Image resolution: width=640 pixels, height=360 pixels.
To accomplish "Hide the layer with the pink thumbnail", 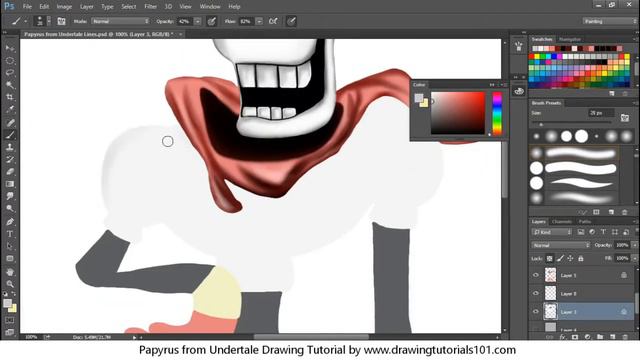I will coord(536,275).
